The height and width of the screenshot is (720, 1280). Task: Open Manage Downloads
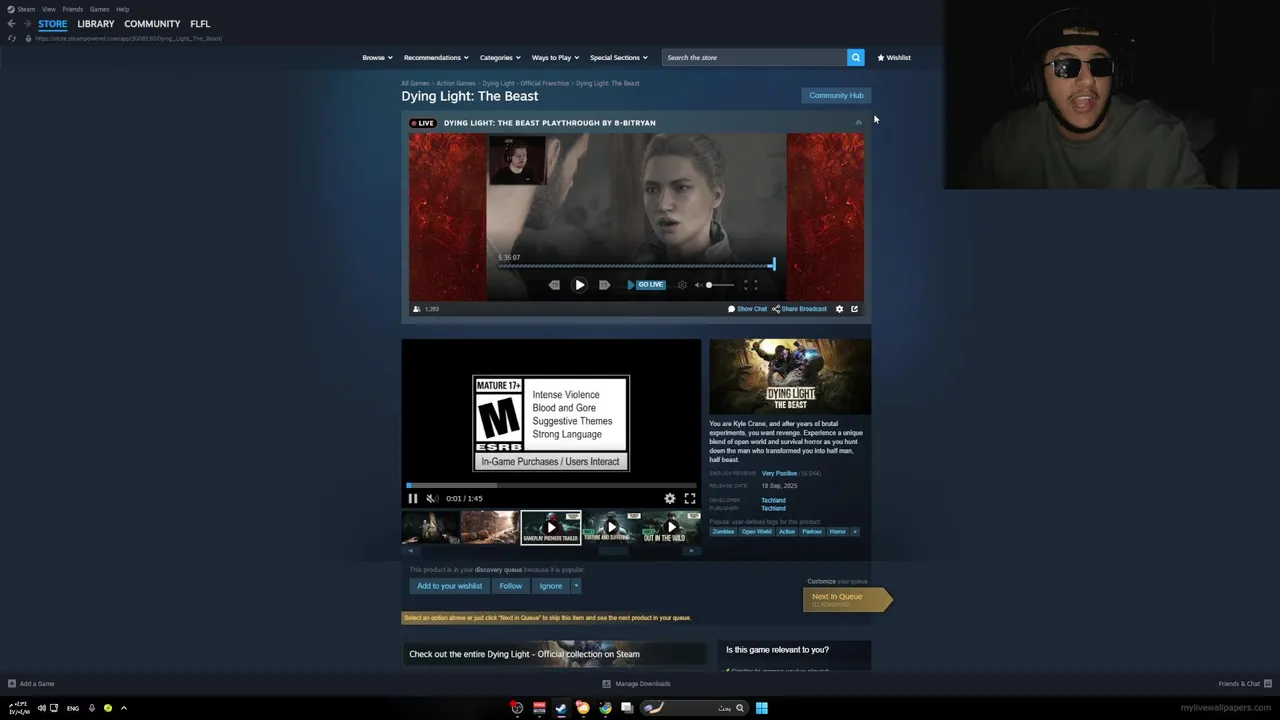636,684
